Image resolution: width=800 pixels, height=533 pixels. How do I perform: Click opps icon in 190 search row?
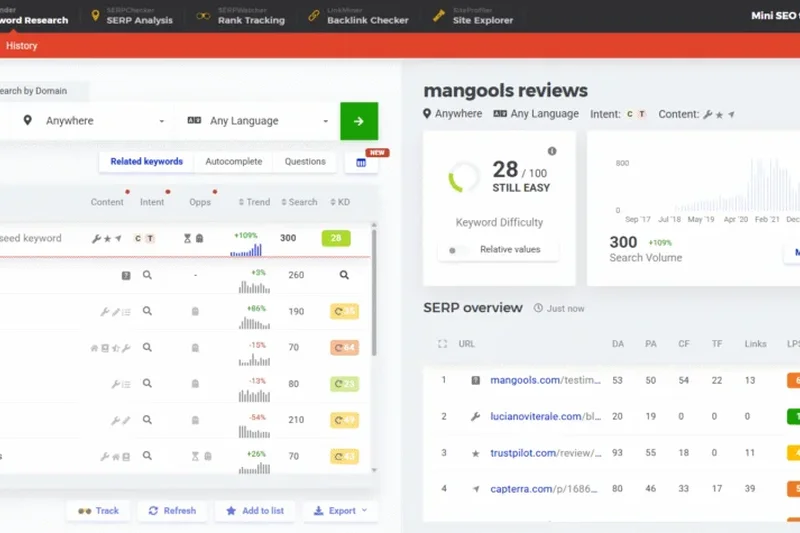click(195, 311)
